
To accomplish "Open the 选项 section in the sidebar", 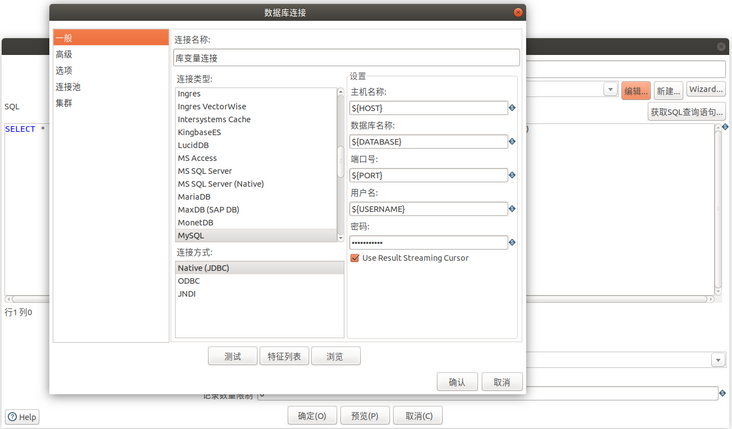I will [x=64, y=71].
